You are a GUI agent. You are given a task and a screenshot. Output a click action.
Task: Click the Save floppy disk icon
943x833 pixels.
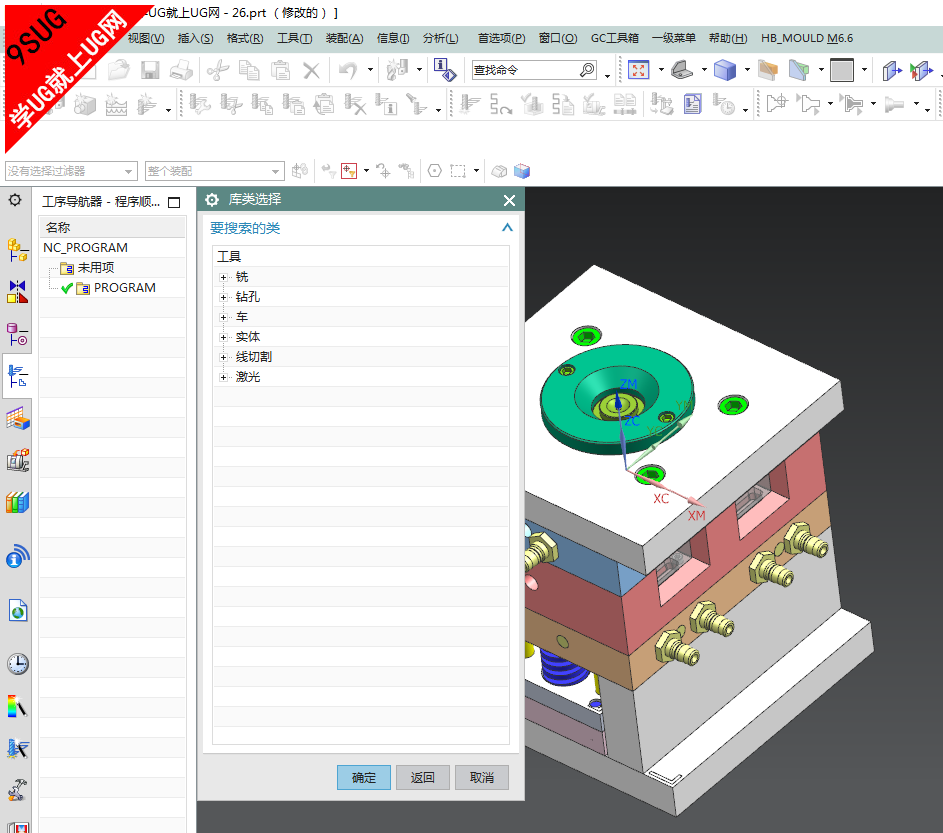(x=150, y=70)
